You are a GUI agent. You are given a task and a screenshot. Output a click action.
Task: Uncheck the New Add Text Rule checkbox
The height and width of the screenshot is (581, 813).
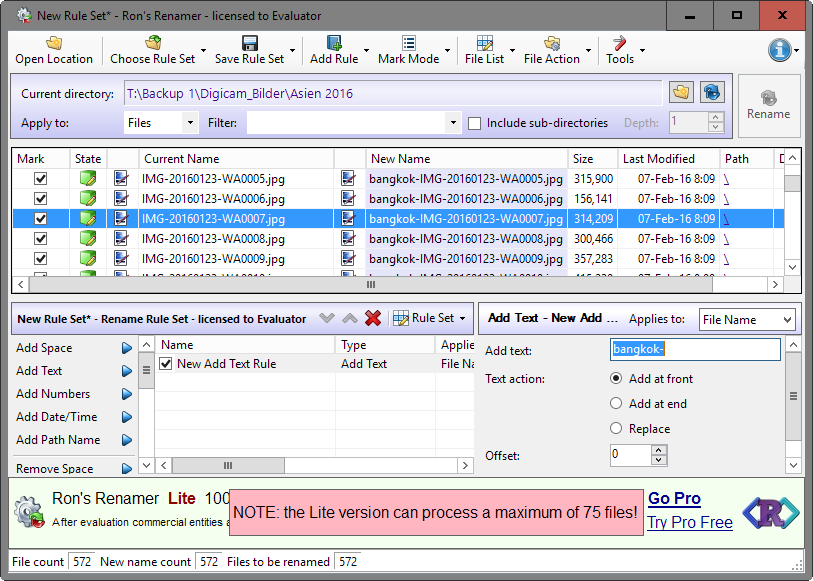coord(165,364)
